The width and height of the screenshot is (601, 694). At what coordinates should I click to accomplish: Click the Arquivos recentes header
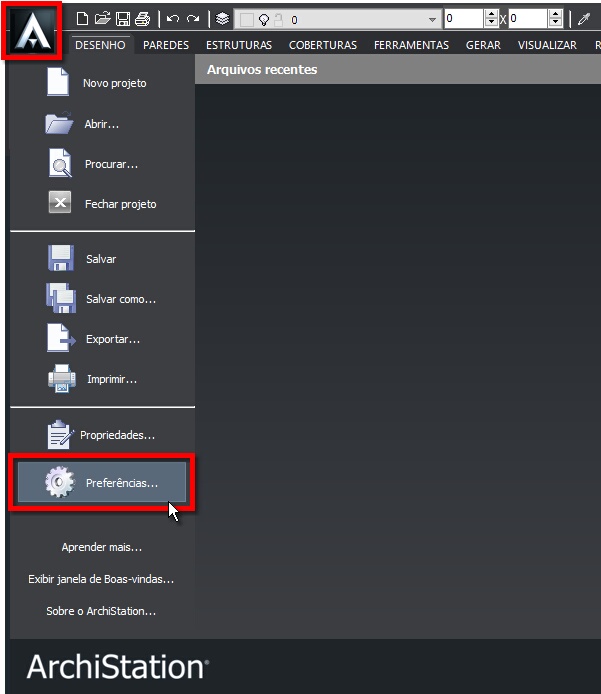[262, 69]
